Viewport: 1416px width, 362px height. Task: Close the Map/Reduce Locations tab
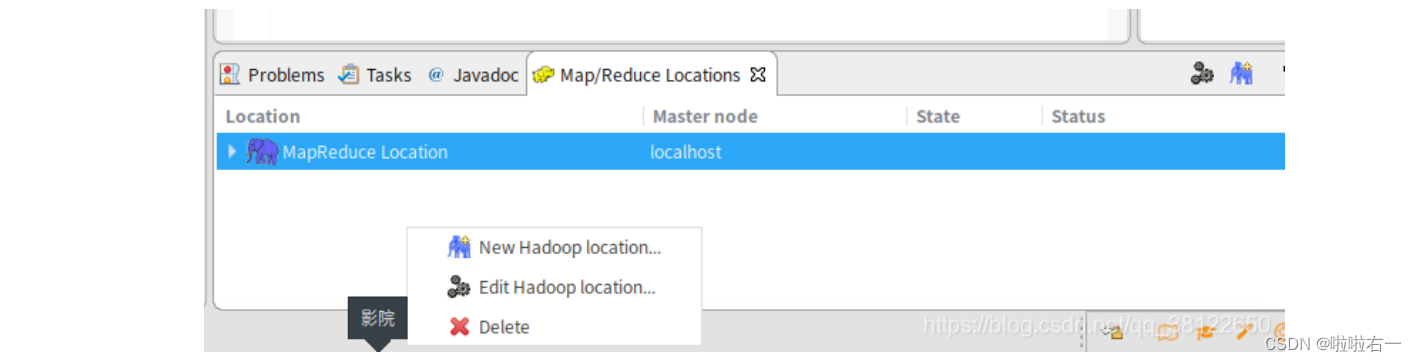[x=758, y=74]
